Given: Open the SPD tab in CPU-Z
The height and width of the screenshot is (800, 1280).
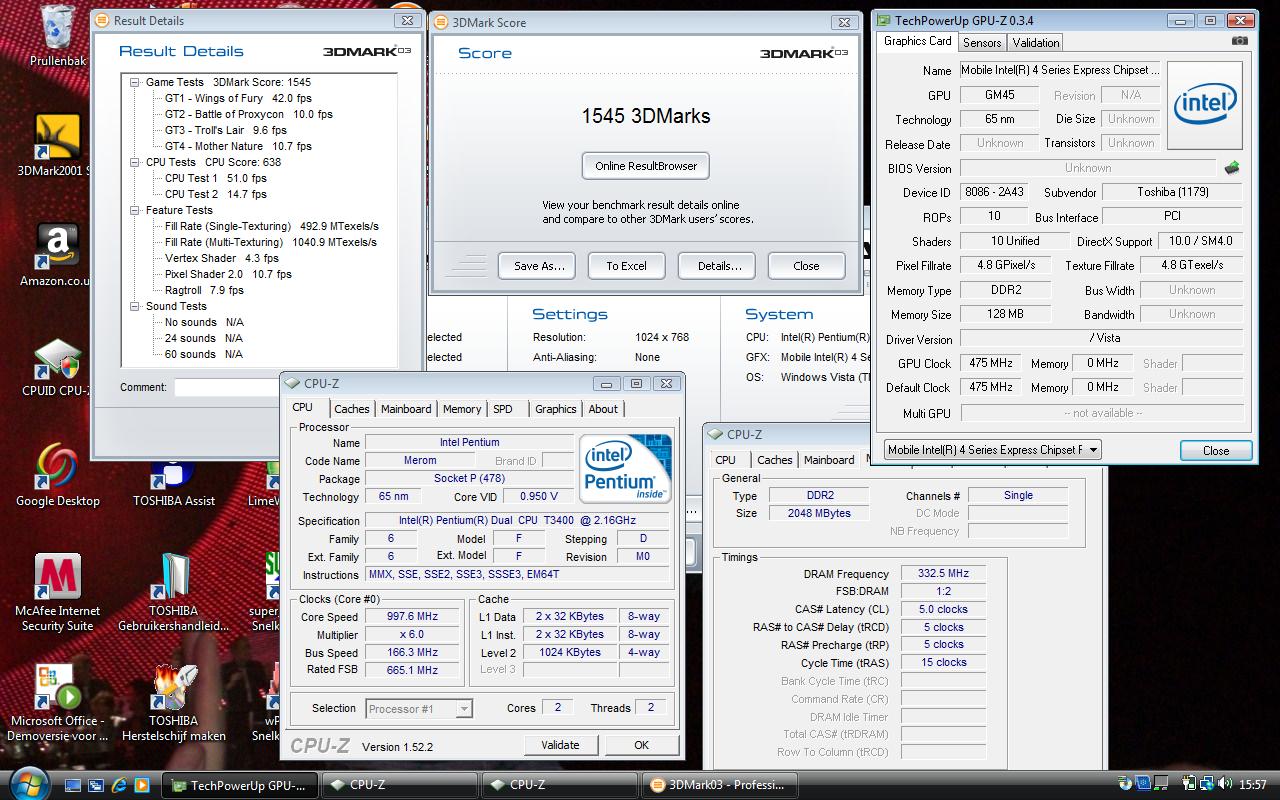Looking at the screenshot, I should (503, 409).
